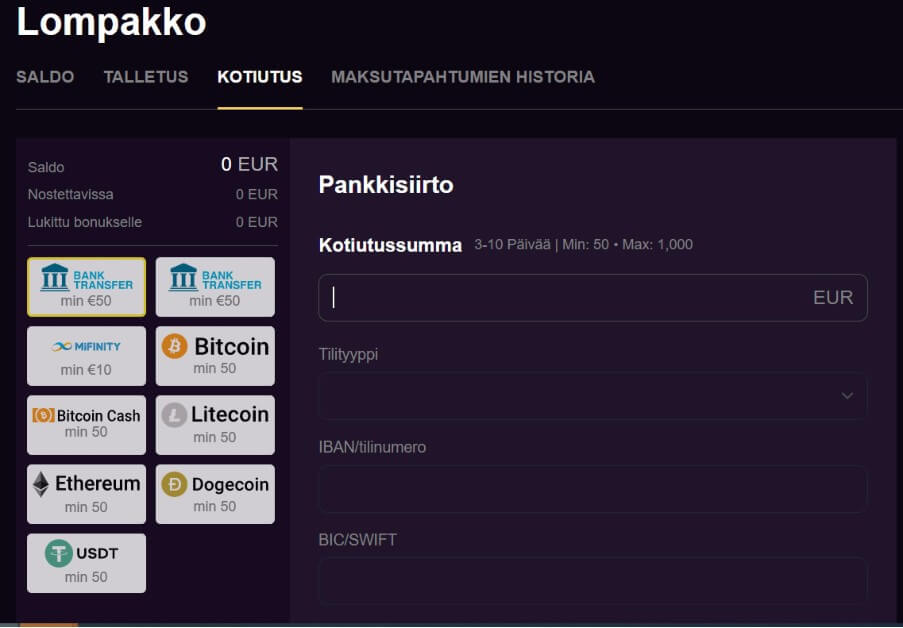Pick Bitcoin as withdrawal method
The width and height of the screenshot is (903, 628).
click(215, 356)
